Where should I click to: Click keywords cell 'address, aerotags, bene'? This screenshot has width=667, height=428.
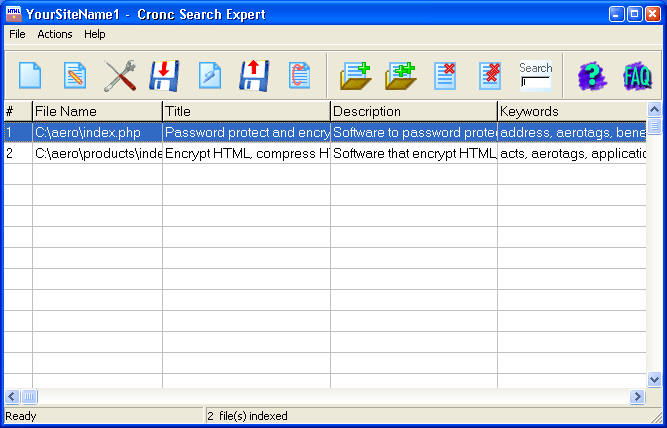point(572,132)
